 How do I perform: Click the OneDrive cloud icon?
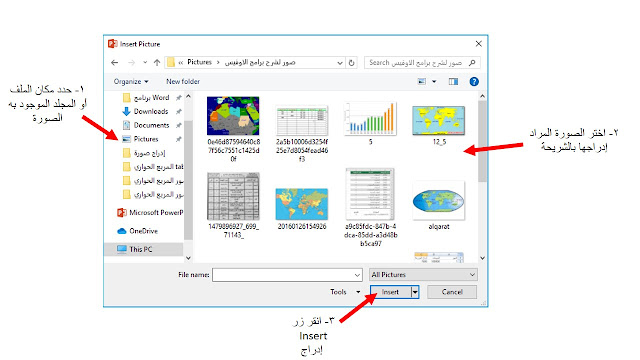tap(122, 231)
